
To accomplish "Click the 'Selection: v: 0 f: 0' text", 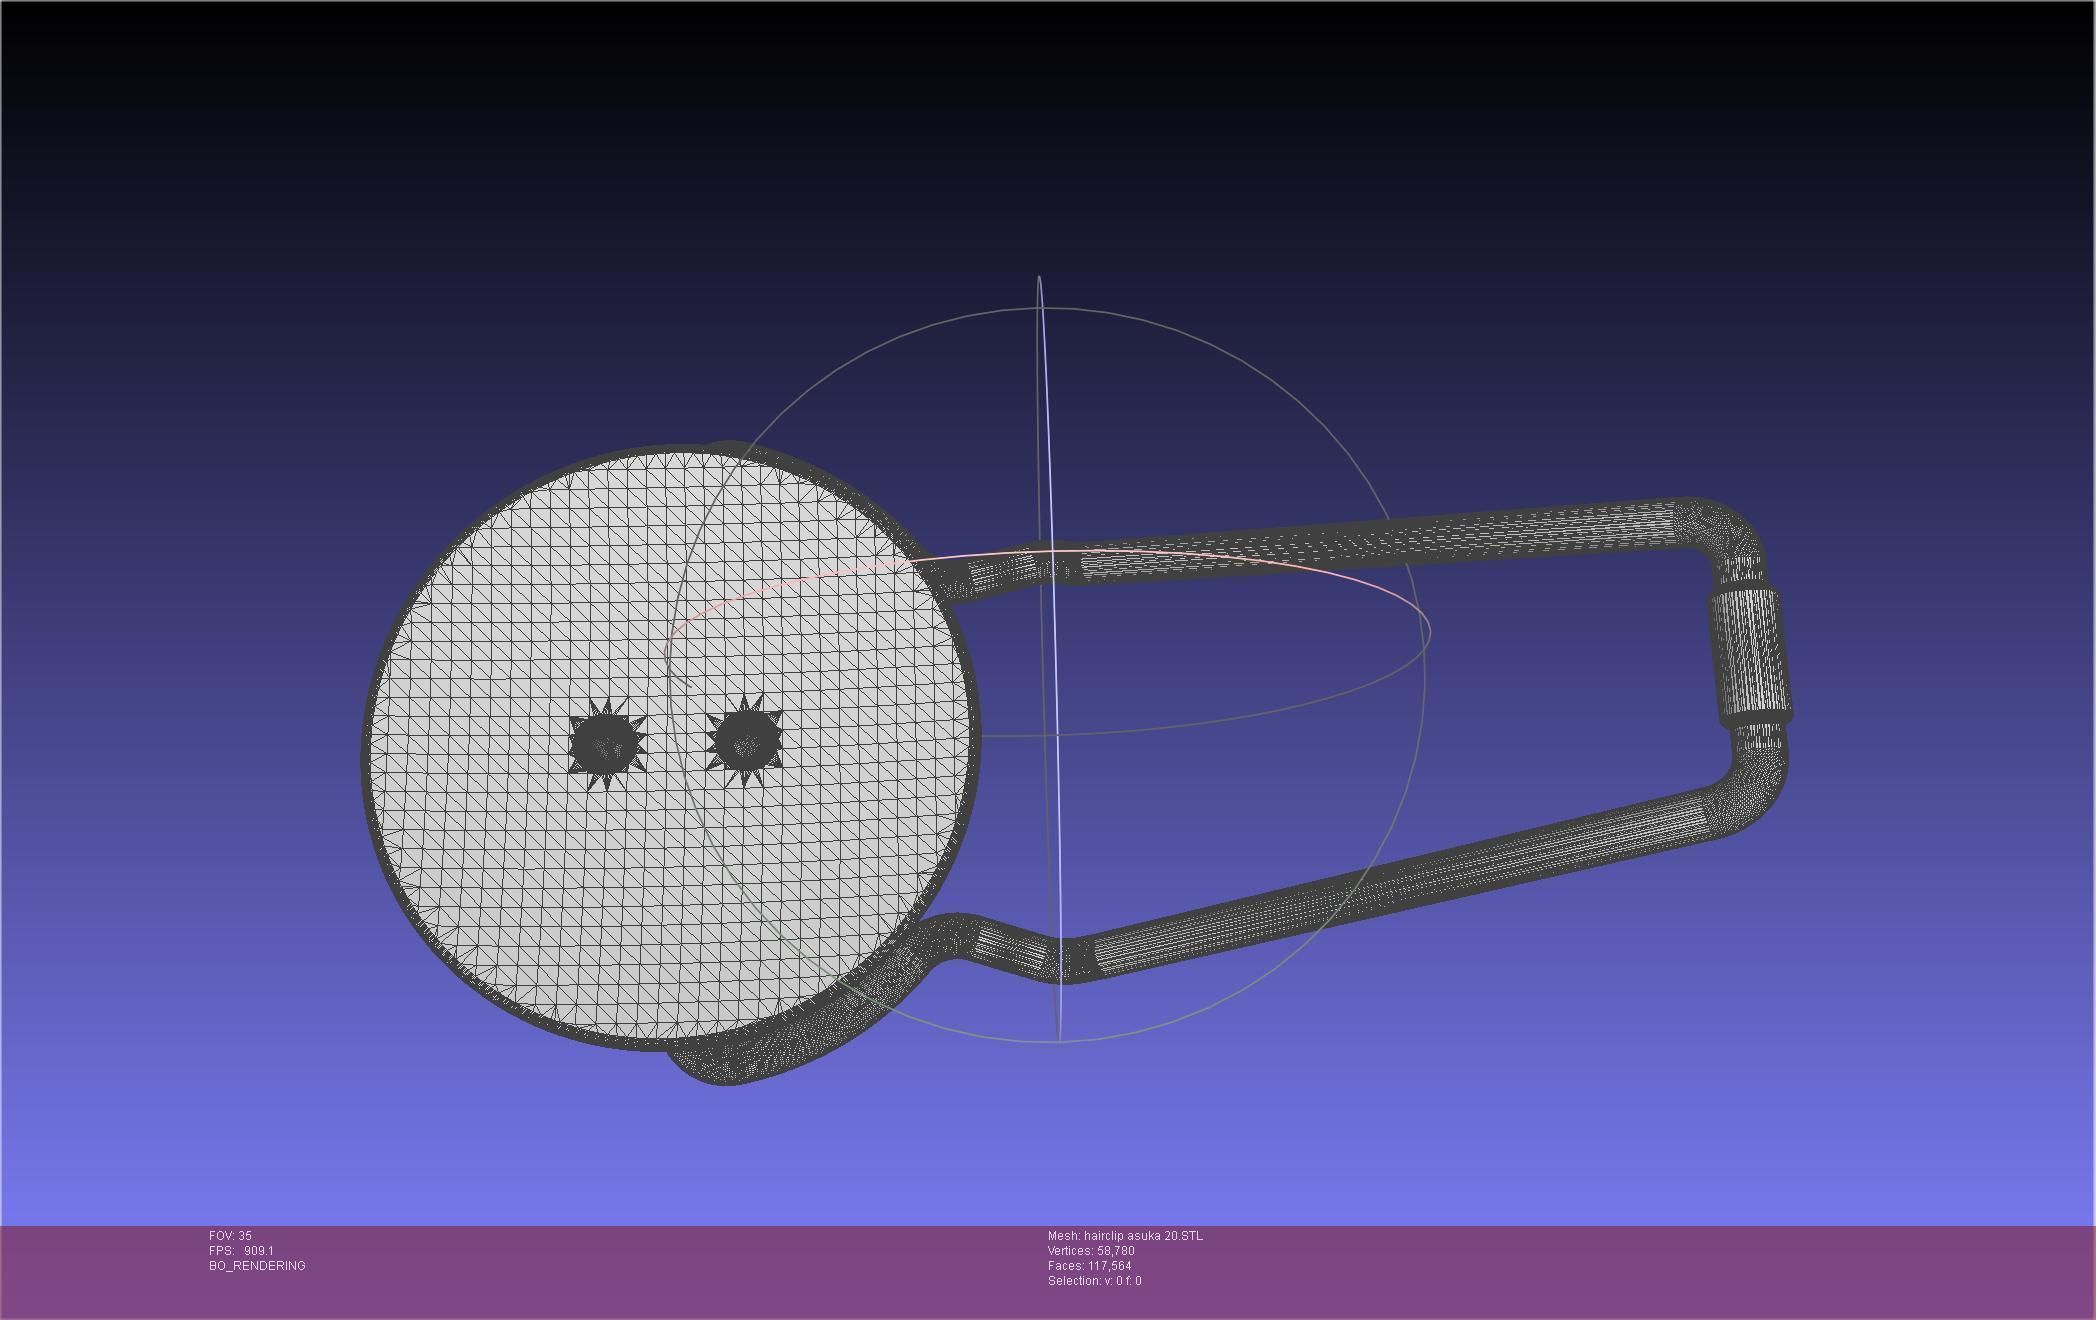I will coord(1094,1281).
